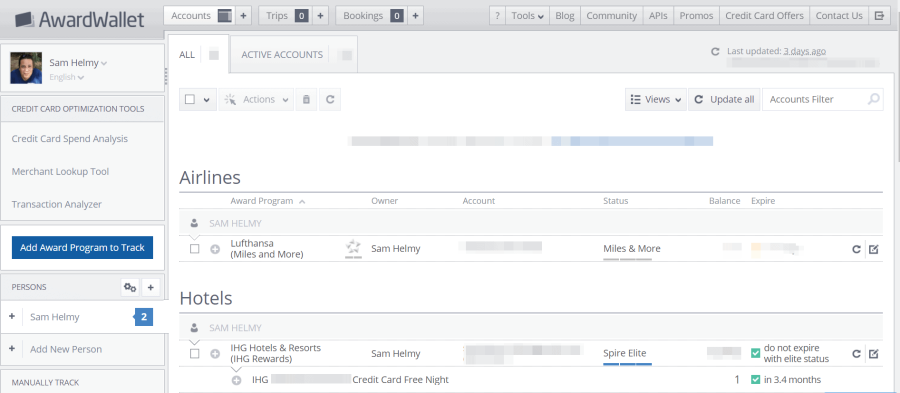Click the AwardWallet logo
The image size is (900, 393).
tap(79, 20)
